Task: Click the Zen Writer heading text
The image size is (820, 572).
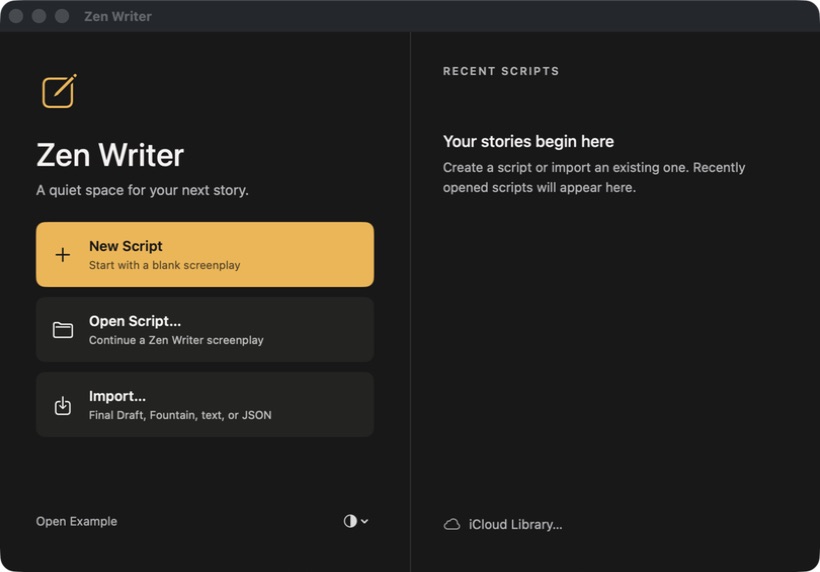Action: point(110,155)
